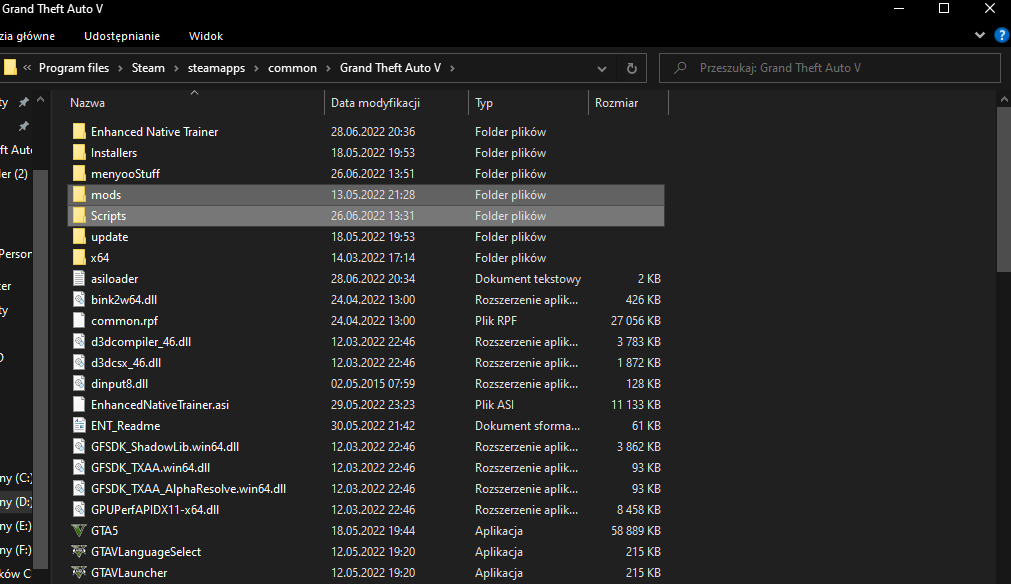Open the dropdown arrow after steamapps
Viewport: 1011px width, 584px height.
pyautogui.click(x=257, y=68)
